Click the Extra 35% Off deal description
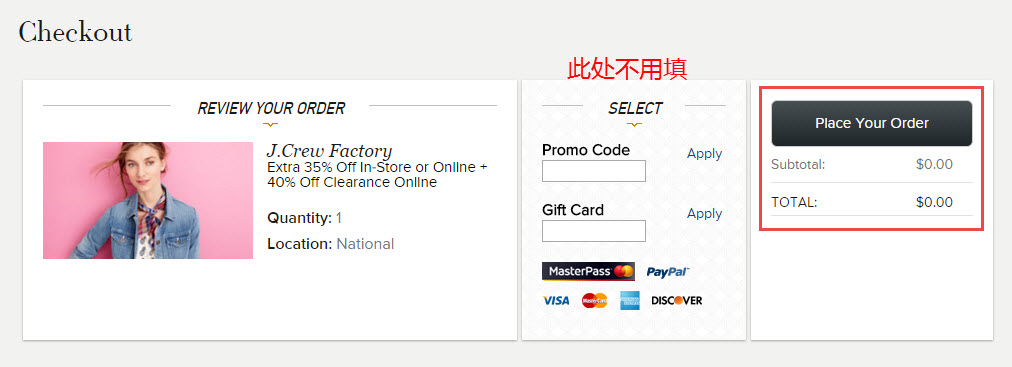Image resolution: width=1012 pixels, height=367 pixels. tap(377, 175)
